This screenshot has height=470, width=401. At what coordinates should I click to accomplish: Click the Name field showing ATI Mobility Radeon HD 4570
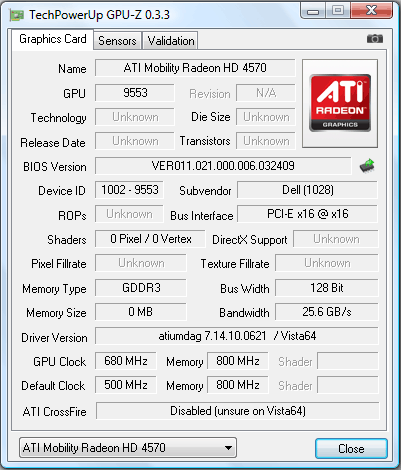[195, 68]
